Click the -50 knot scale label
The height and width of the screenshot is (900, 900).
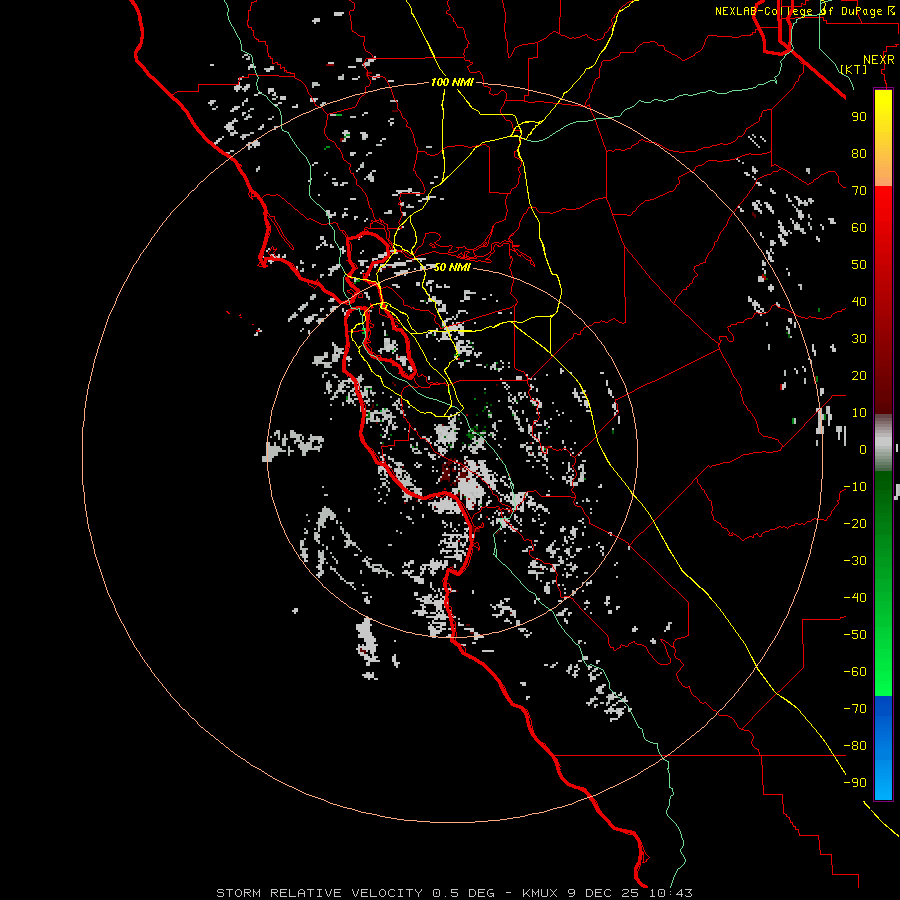pyautogui.click(x=855, y=635)
